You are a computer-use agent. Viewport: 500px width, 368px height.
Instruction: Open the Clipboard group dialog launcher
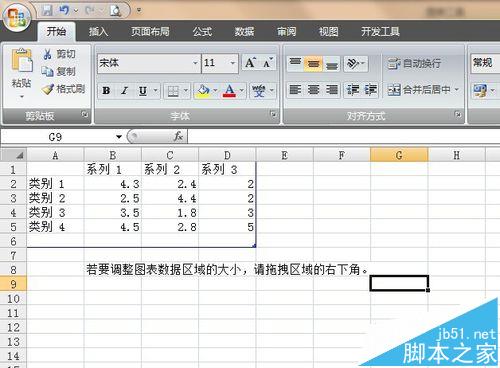[x=85, y=115]
